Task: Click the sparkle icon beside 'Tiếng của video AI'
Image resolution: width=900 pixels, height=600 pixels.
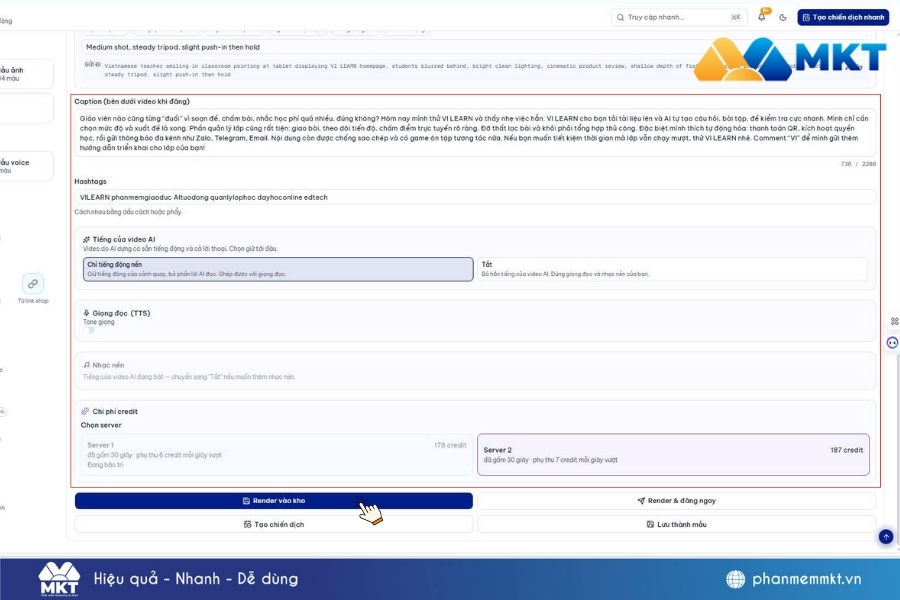Action: click(x=86, y=239)
